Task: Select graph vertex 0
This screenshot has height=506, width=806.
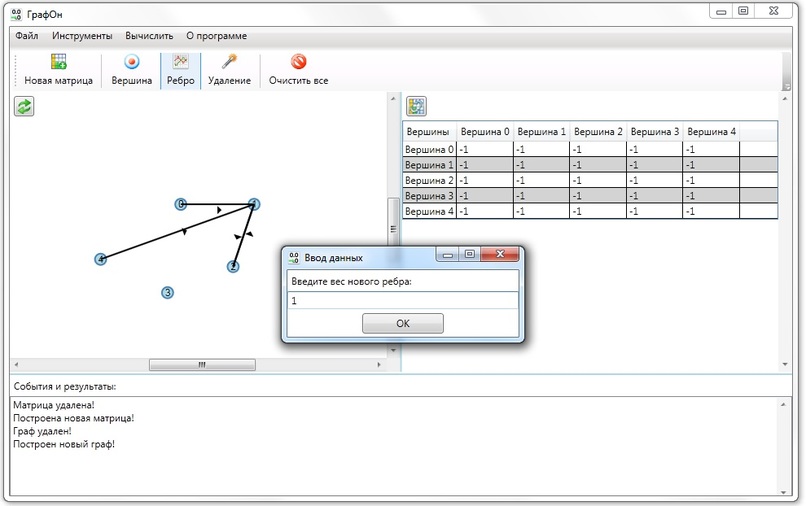Action: 180,204
